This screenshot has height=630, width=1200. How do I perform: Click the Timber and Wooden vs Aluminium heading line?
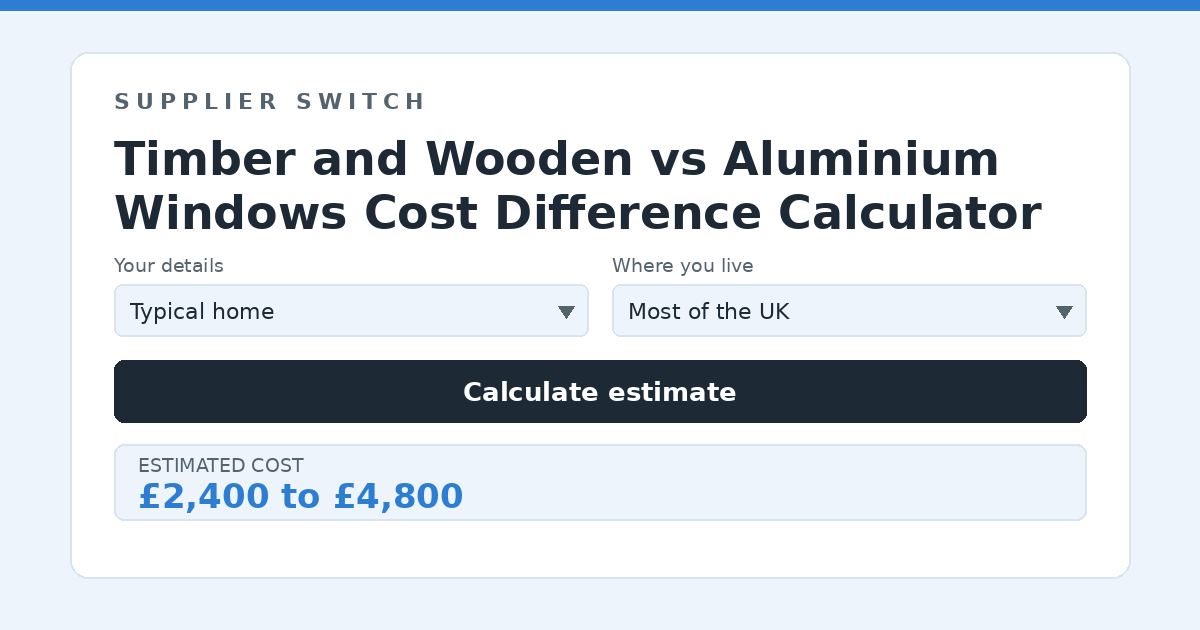[x=557, y=160]
